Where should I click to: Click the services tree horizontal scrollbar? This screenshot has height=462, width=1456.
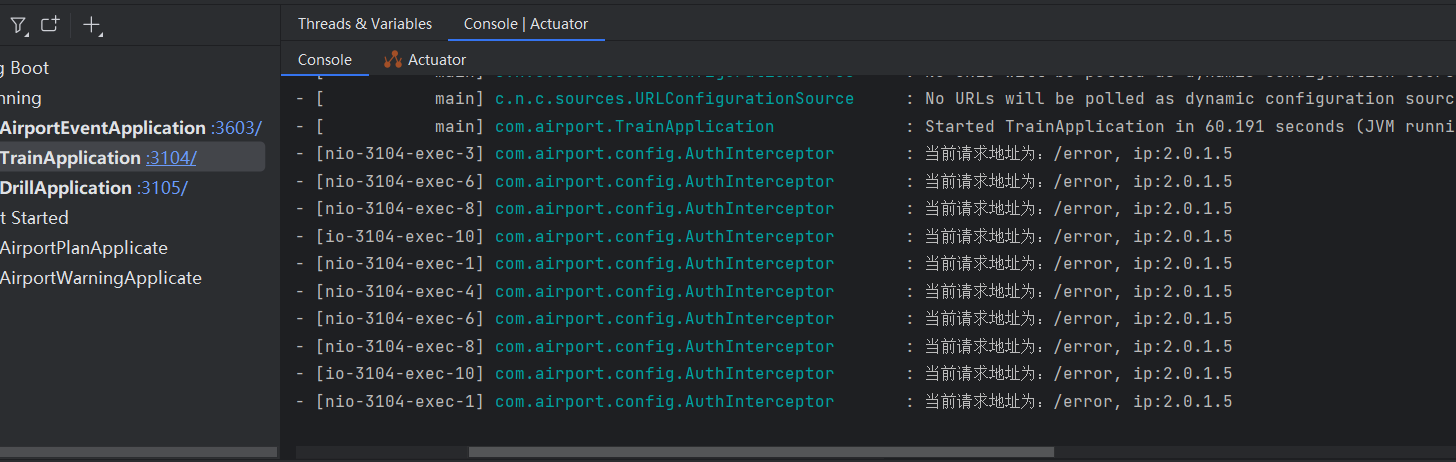click(x=138, y=452)
